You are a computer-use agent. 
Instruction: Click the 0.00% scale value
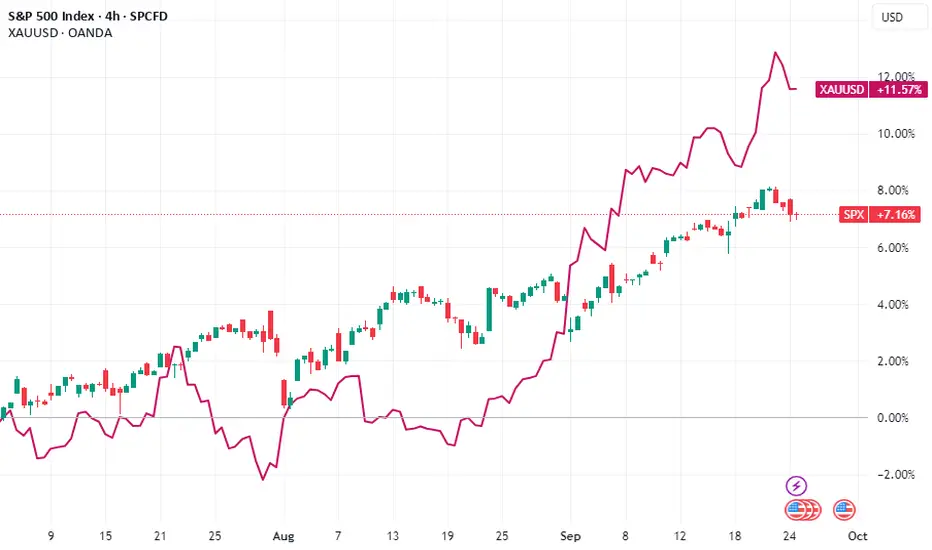[x=893, y=418]
